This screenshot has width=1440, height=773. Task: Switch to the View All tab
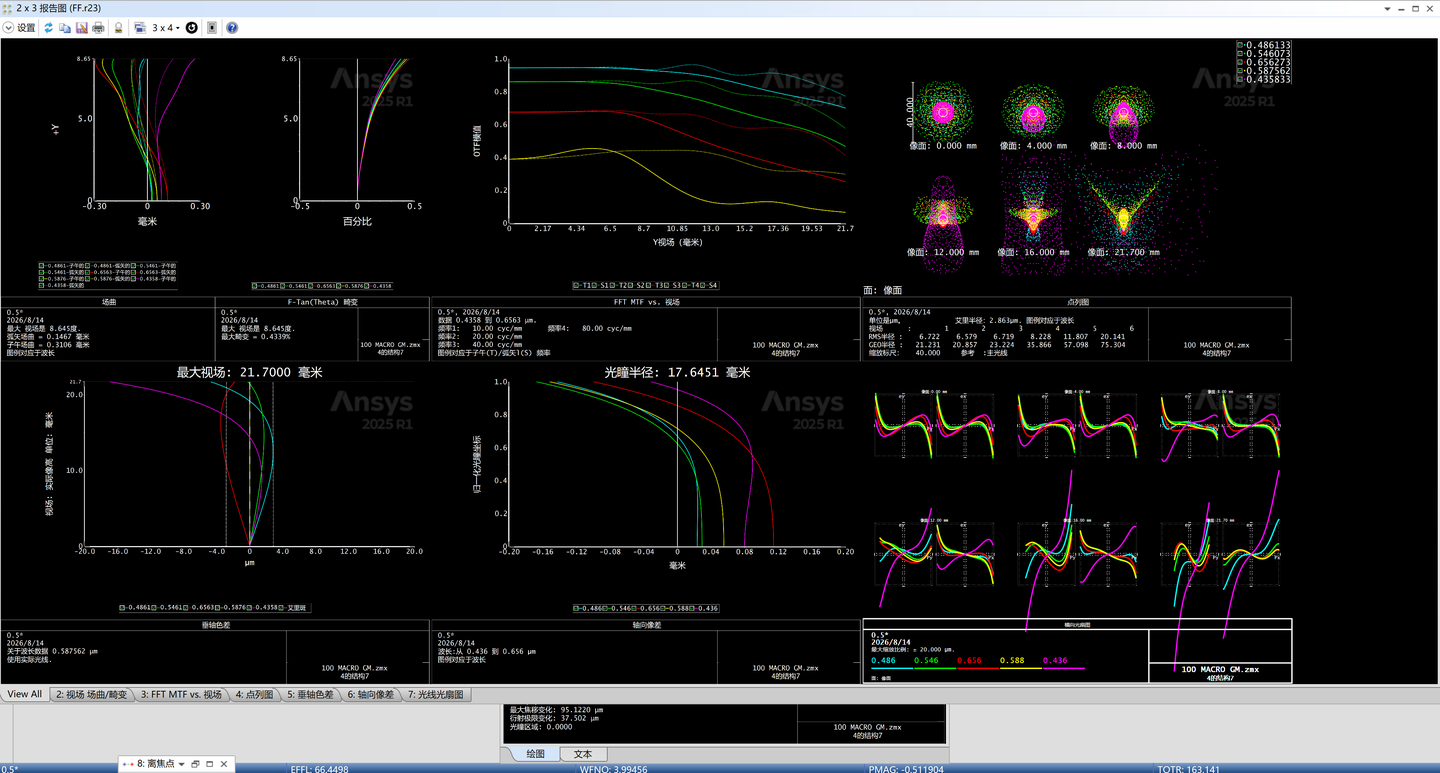pyautogui.click(x=25, y=694)
